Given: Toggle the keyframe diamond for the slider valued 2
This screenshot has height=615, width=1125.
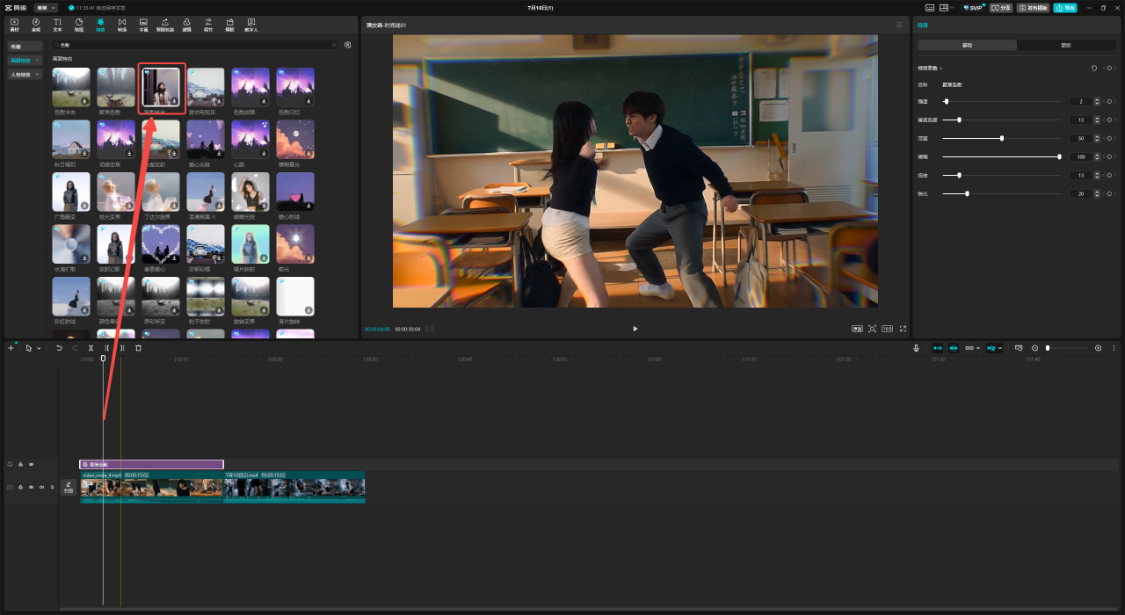Looking at the screenshot, I should coord(1109,101).
